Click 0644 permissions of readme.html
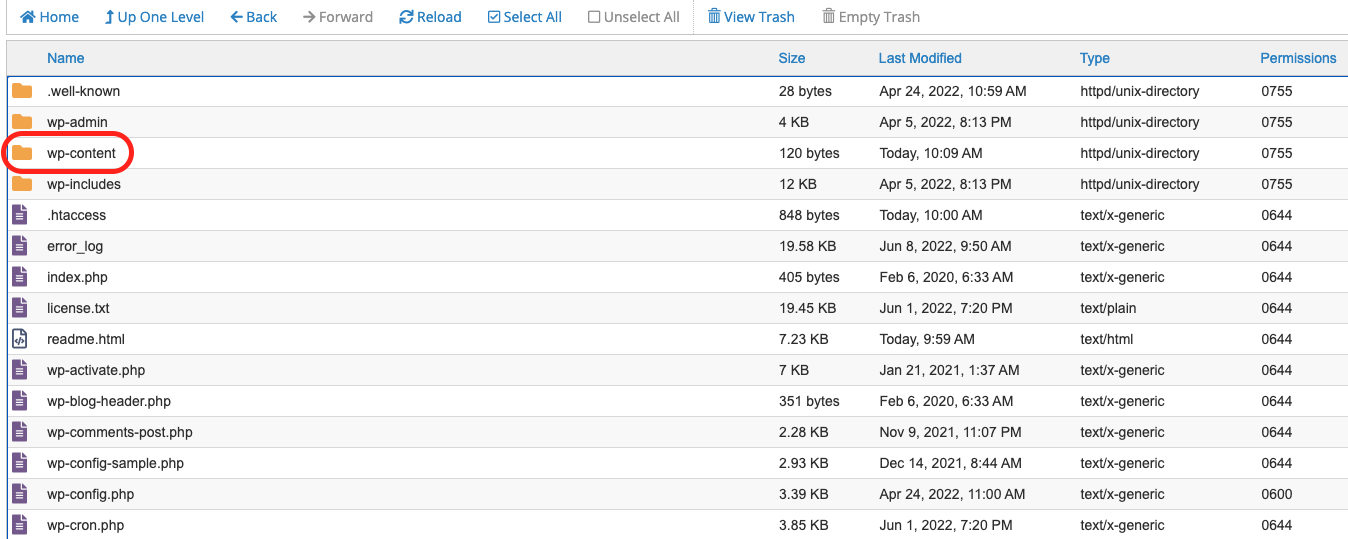The image size is (1348, 539). pyautogui.click(x=1277, y=339)
